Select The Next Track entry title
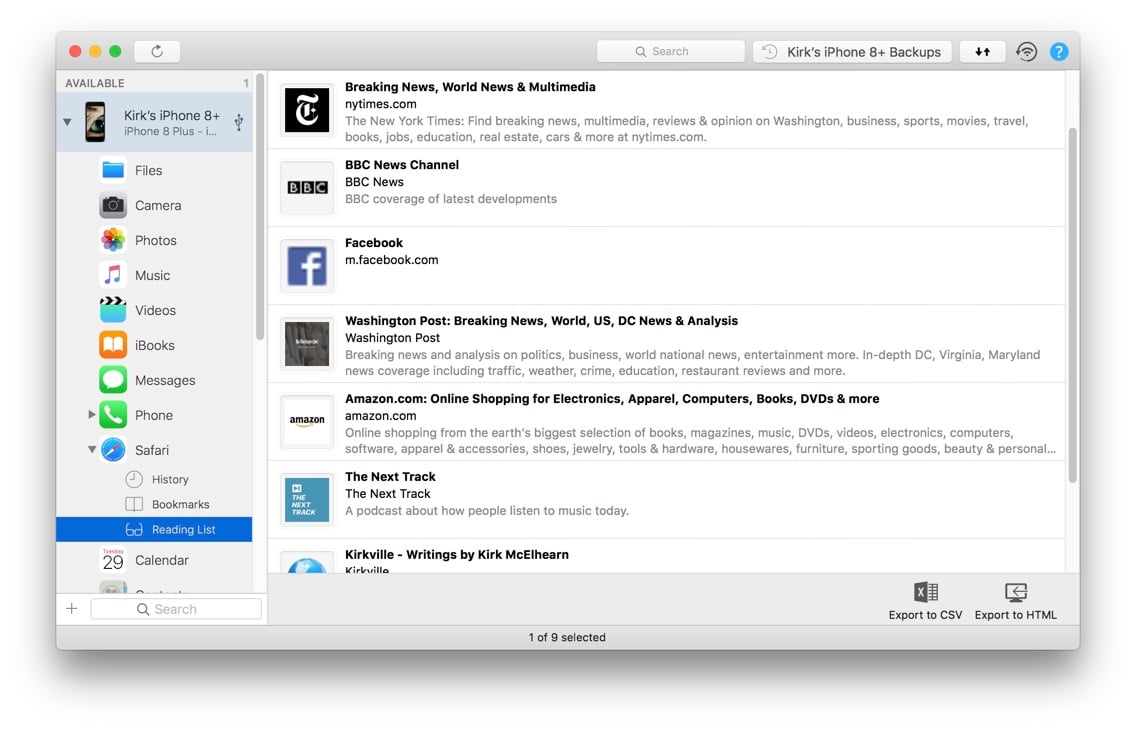Viewport: 1136px width, 730px height. [390, 477]
